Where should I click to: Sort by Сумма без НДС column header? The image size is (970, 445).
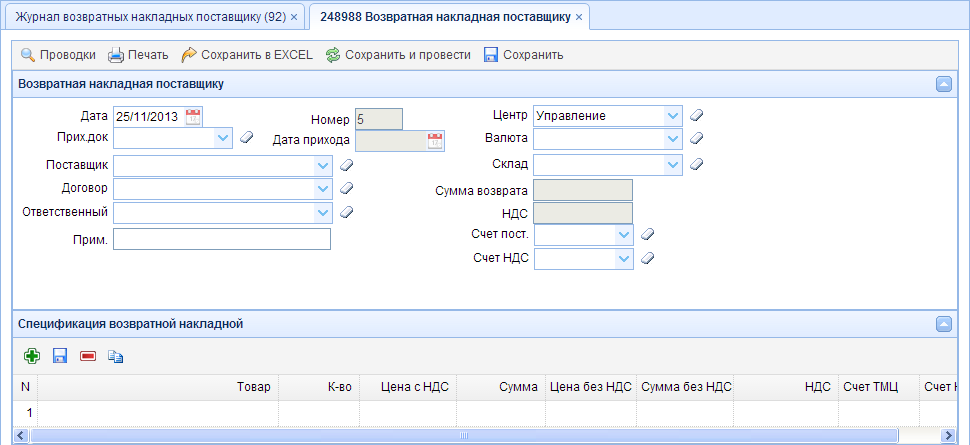685,387
